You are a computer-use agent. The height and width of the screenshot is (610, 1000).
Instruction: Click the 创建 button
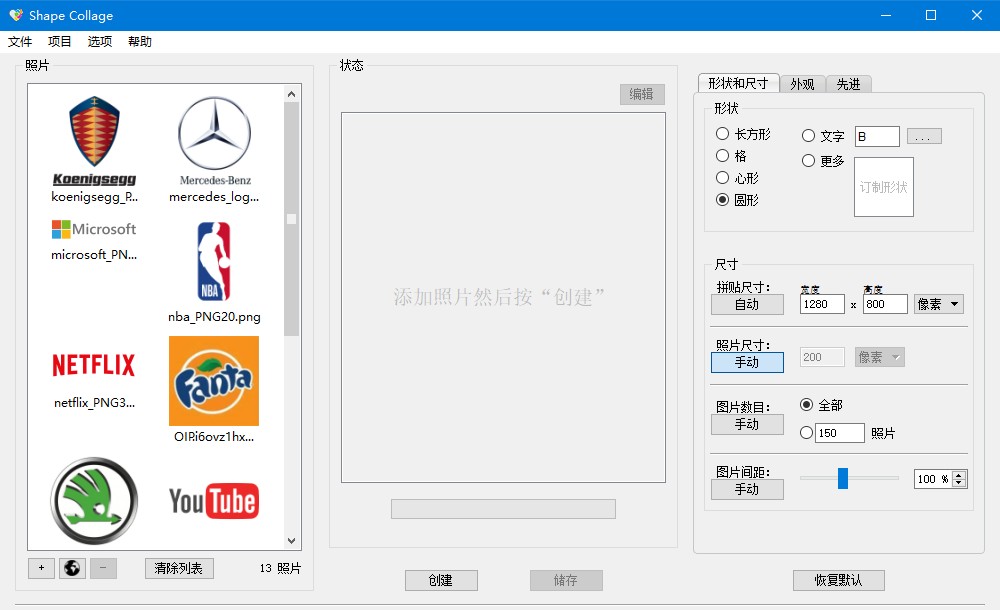[x=441, y=580]
